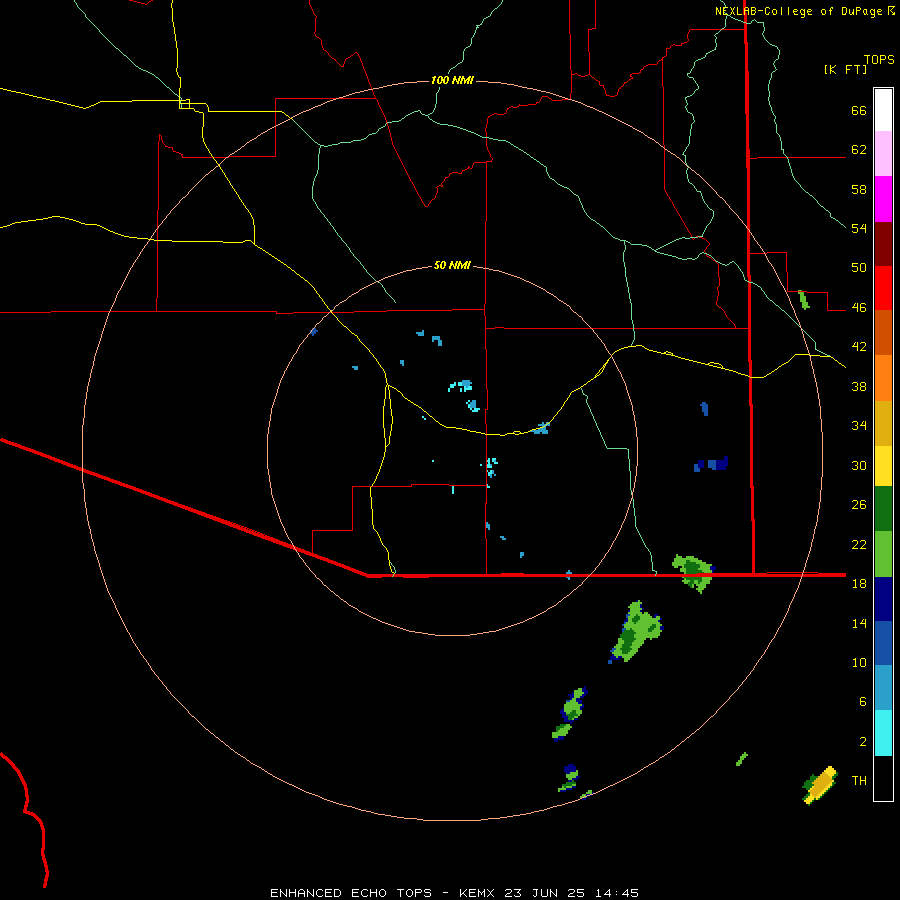
Task: Click the medium blue legend swatch
Action: 883,643
